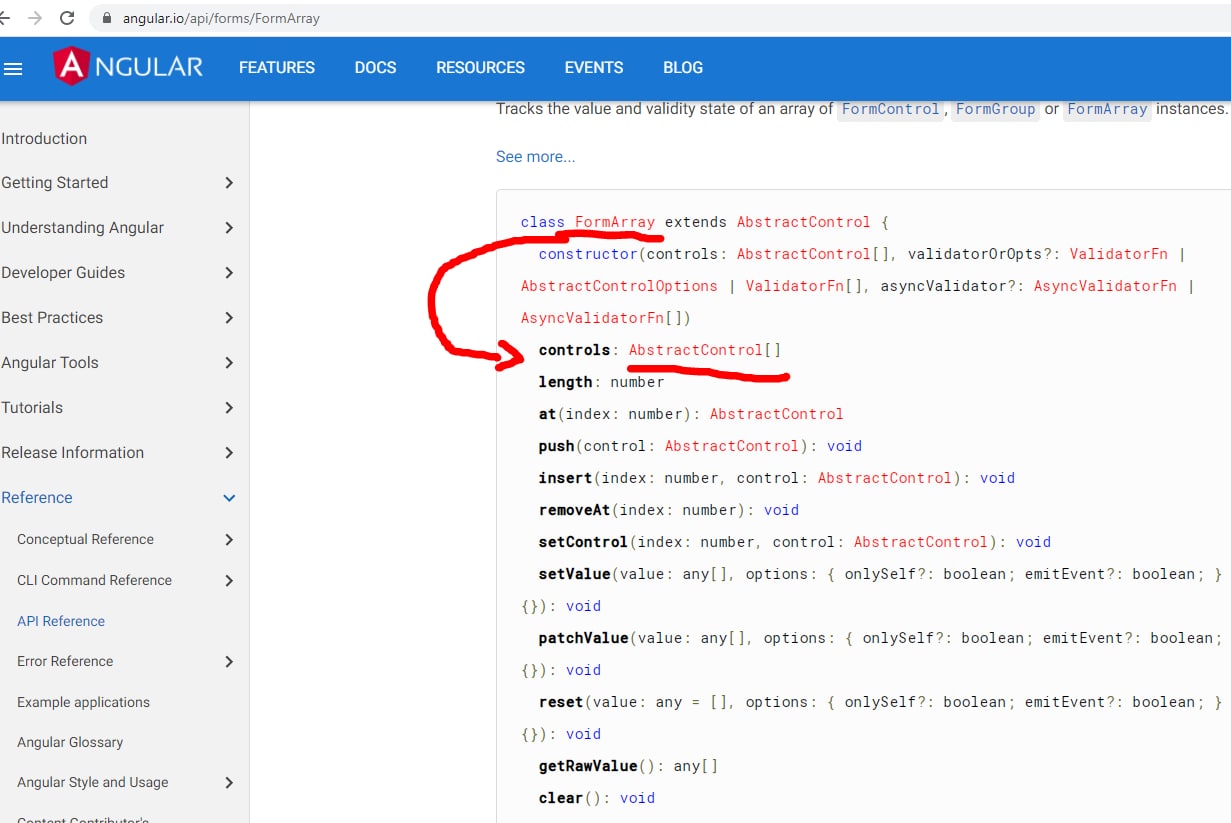Click the controls property name
The image size is (1231, 823).
[574, 350]
